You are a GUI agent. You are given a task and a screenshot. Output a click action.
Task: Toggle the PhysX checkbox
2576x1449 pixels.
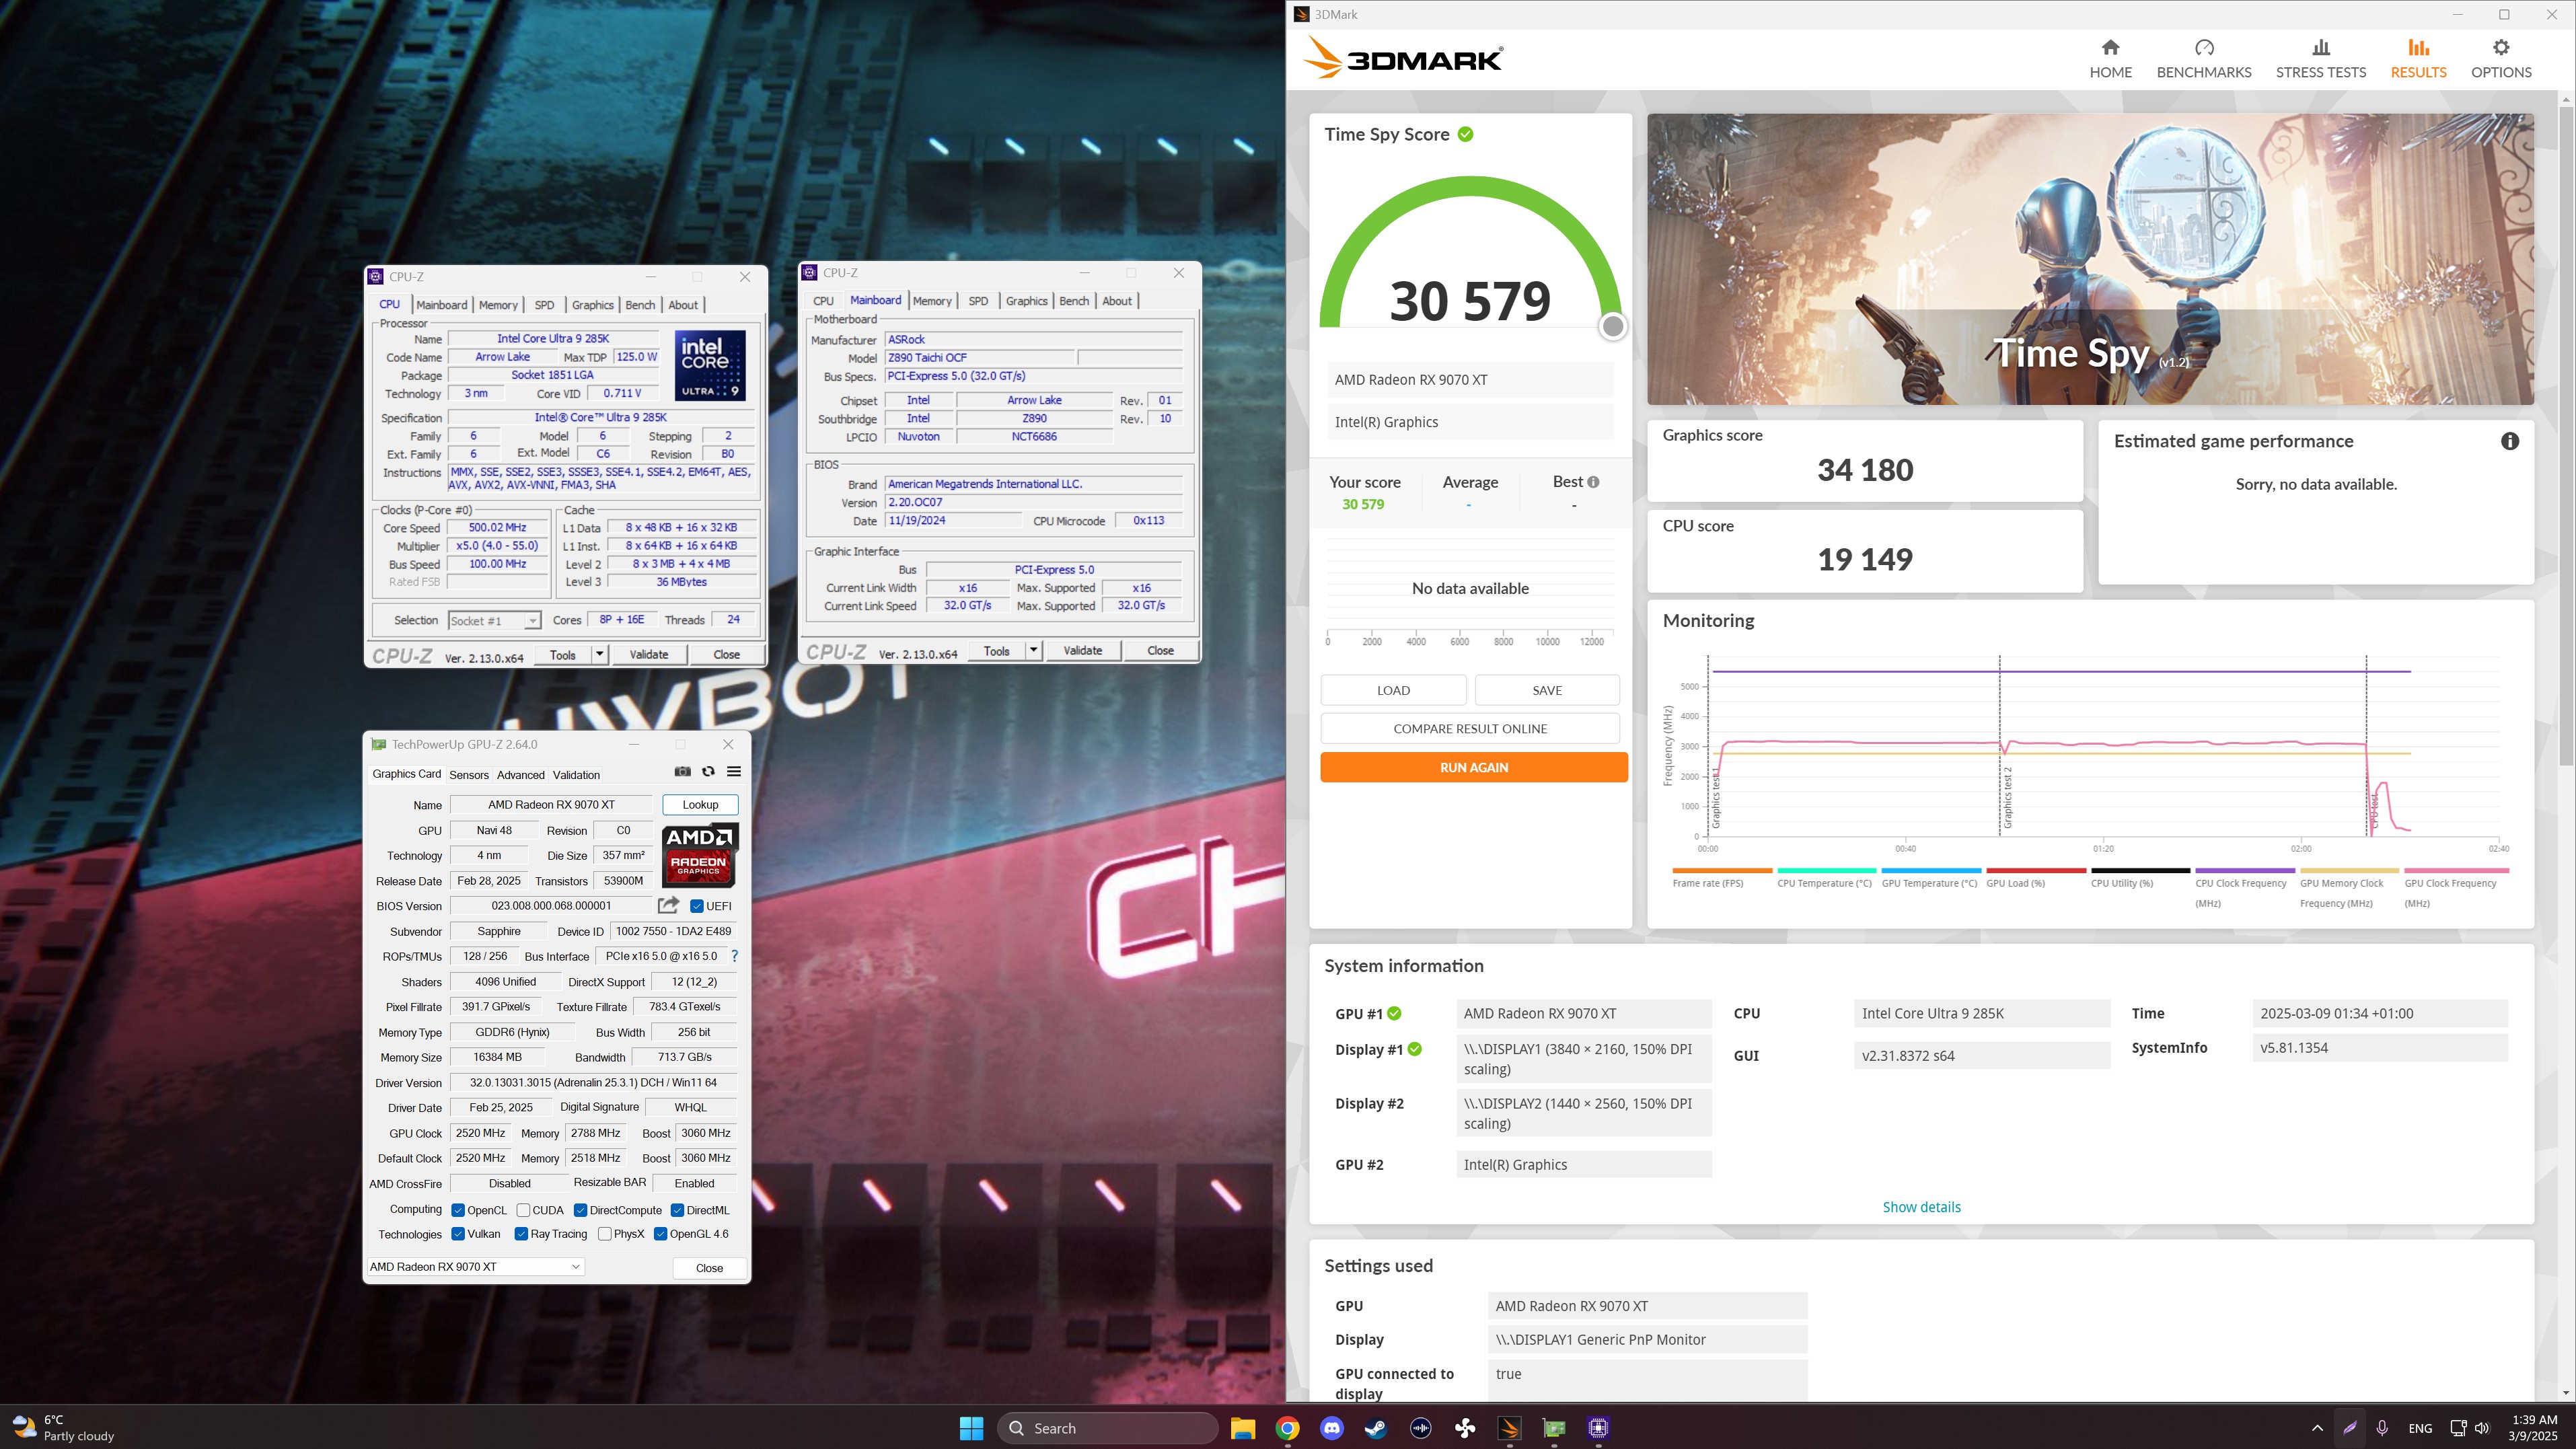tap(604, 1234)
